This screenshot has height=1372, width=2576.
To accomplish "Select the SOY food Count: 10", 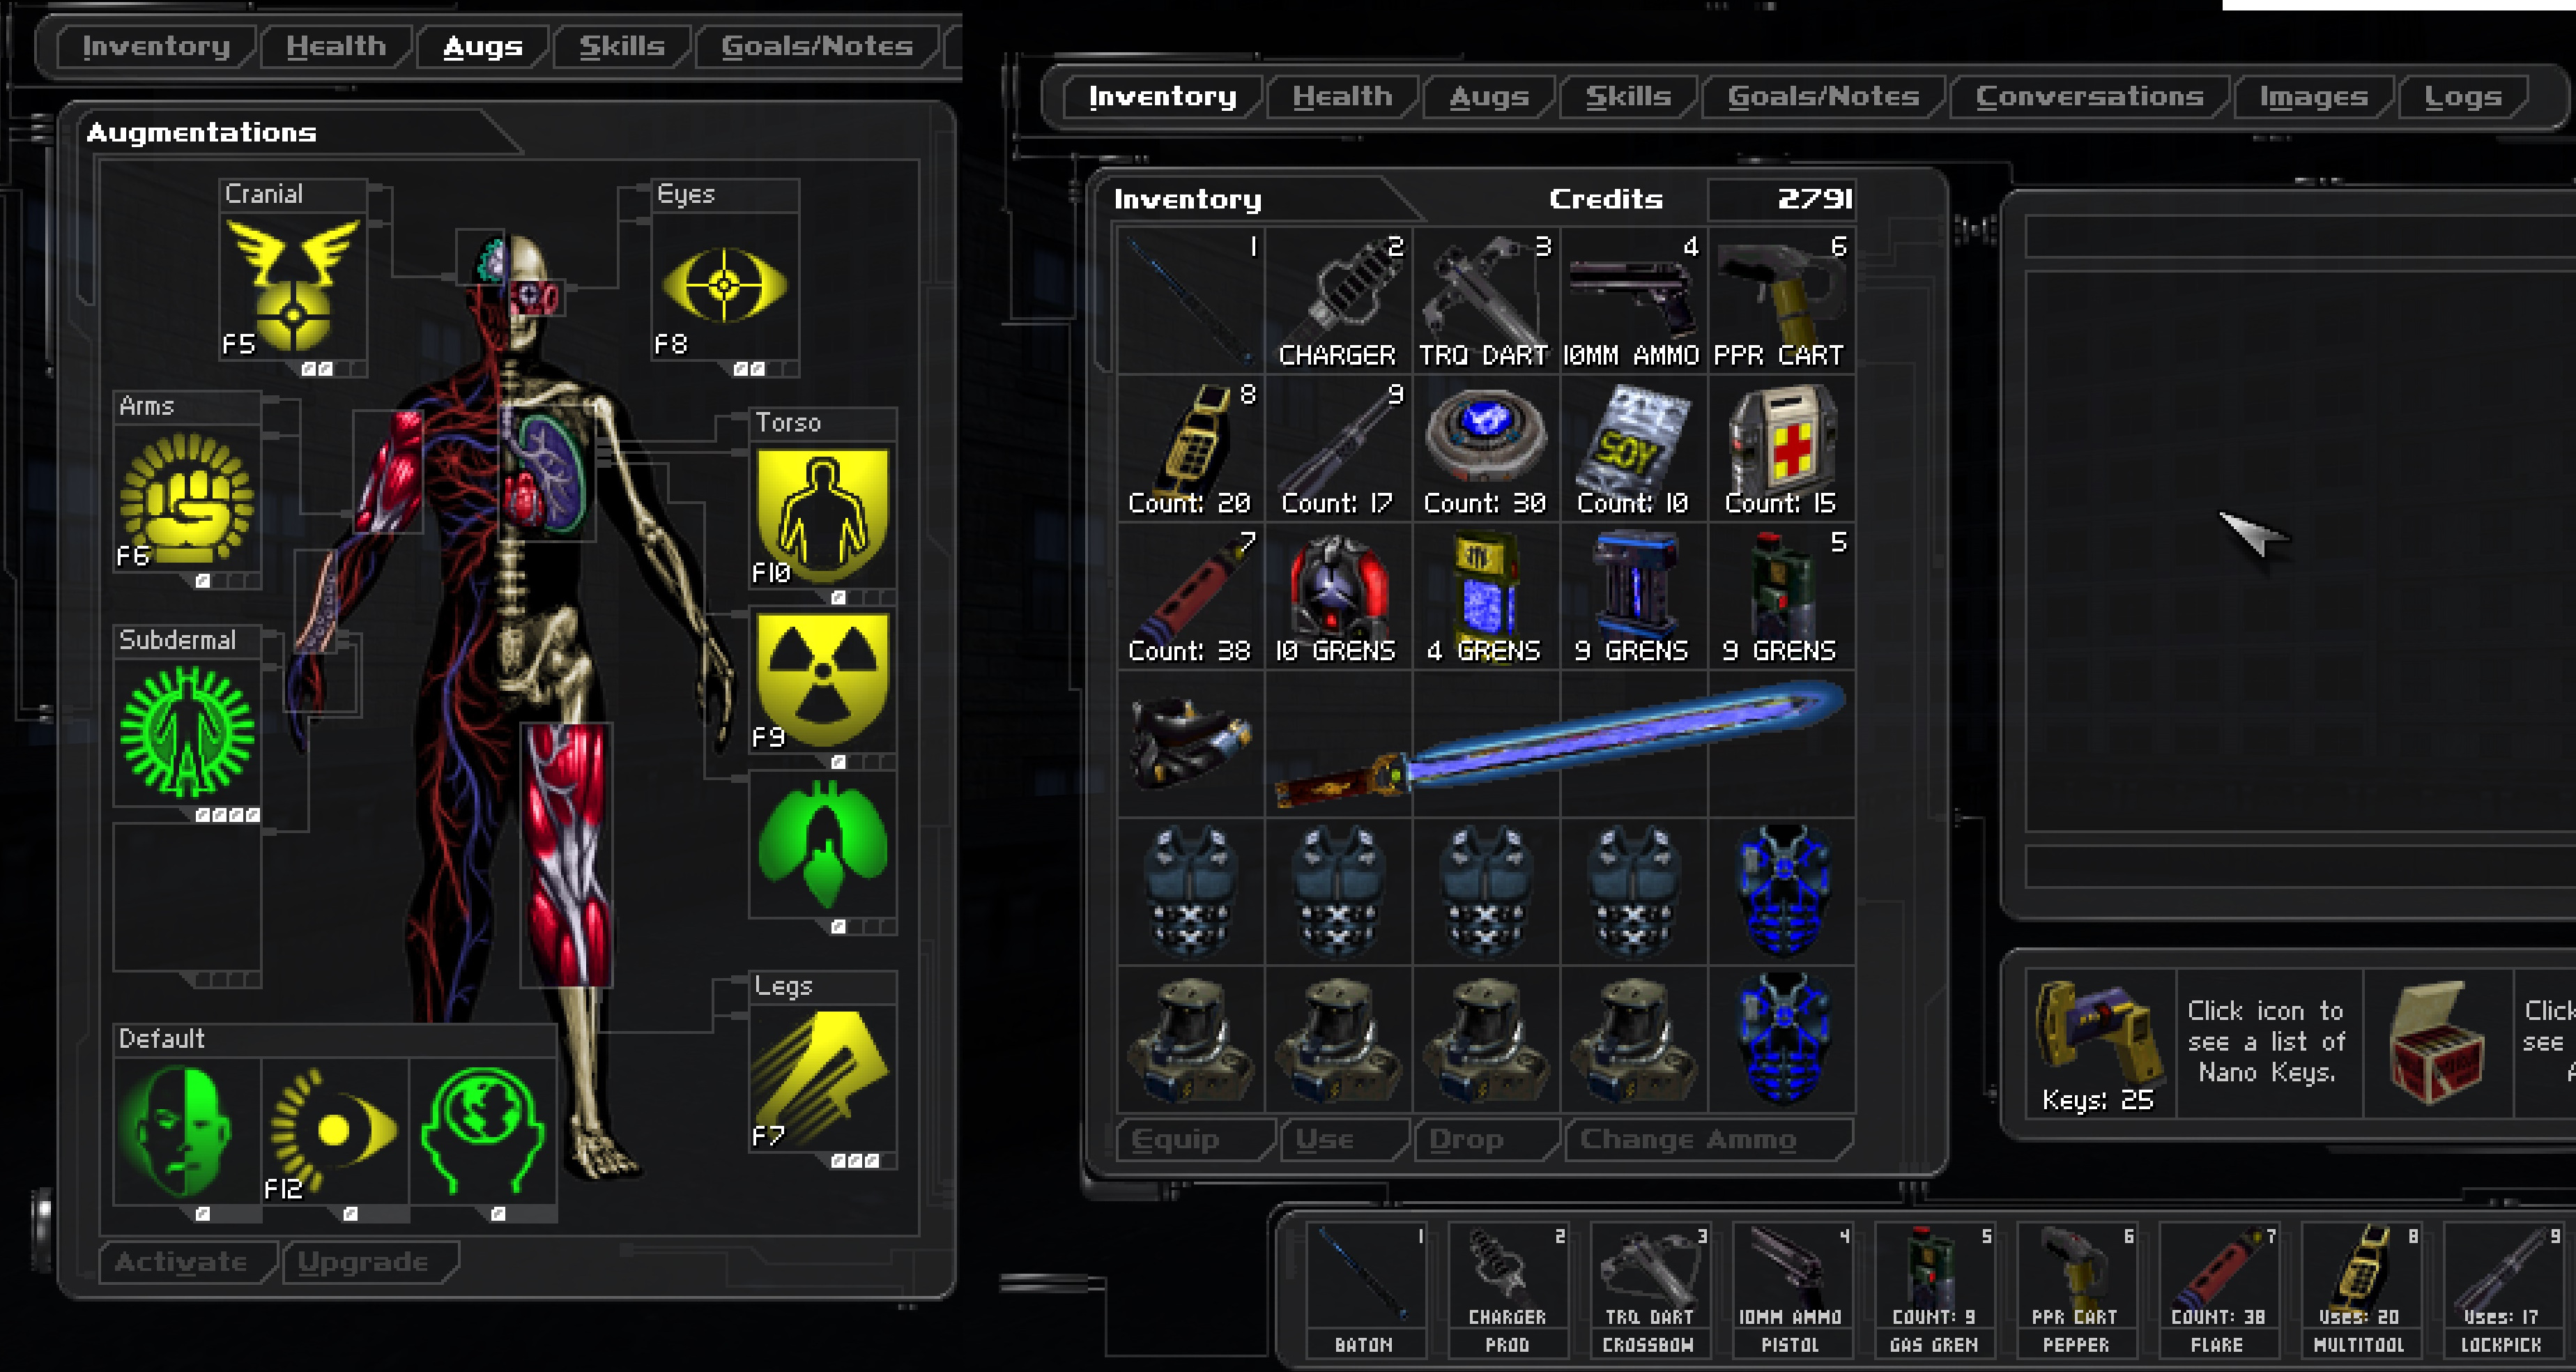I will (1635, 448).
